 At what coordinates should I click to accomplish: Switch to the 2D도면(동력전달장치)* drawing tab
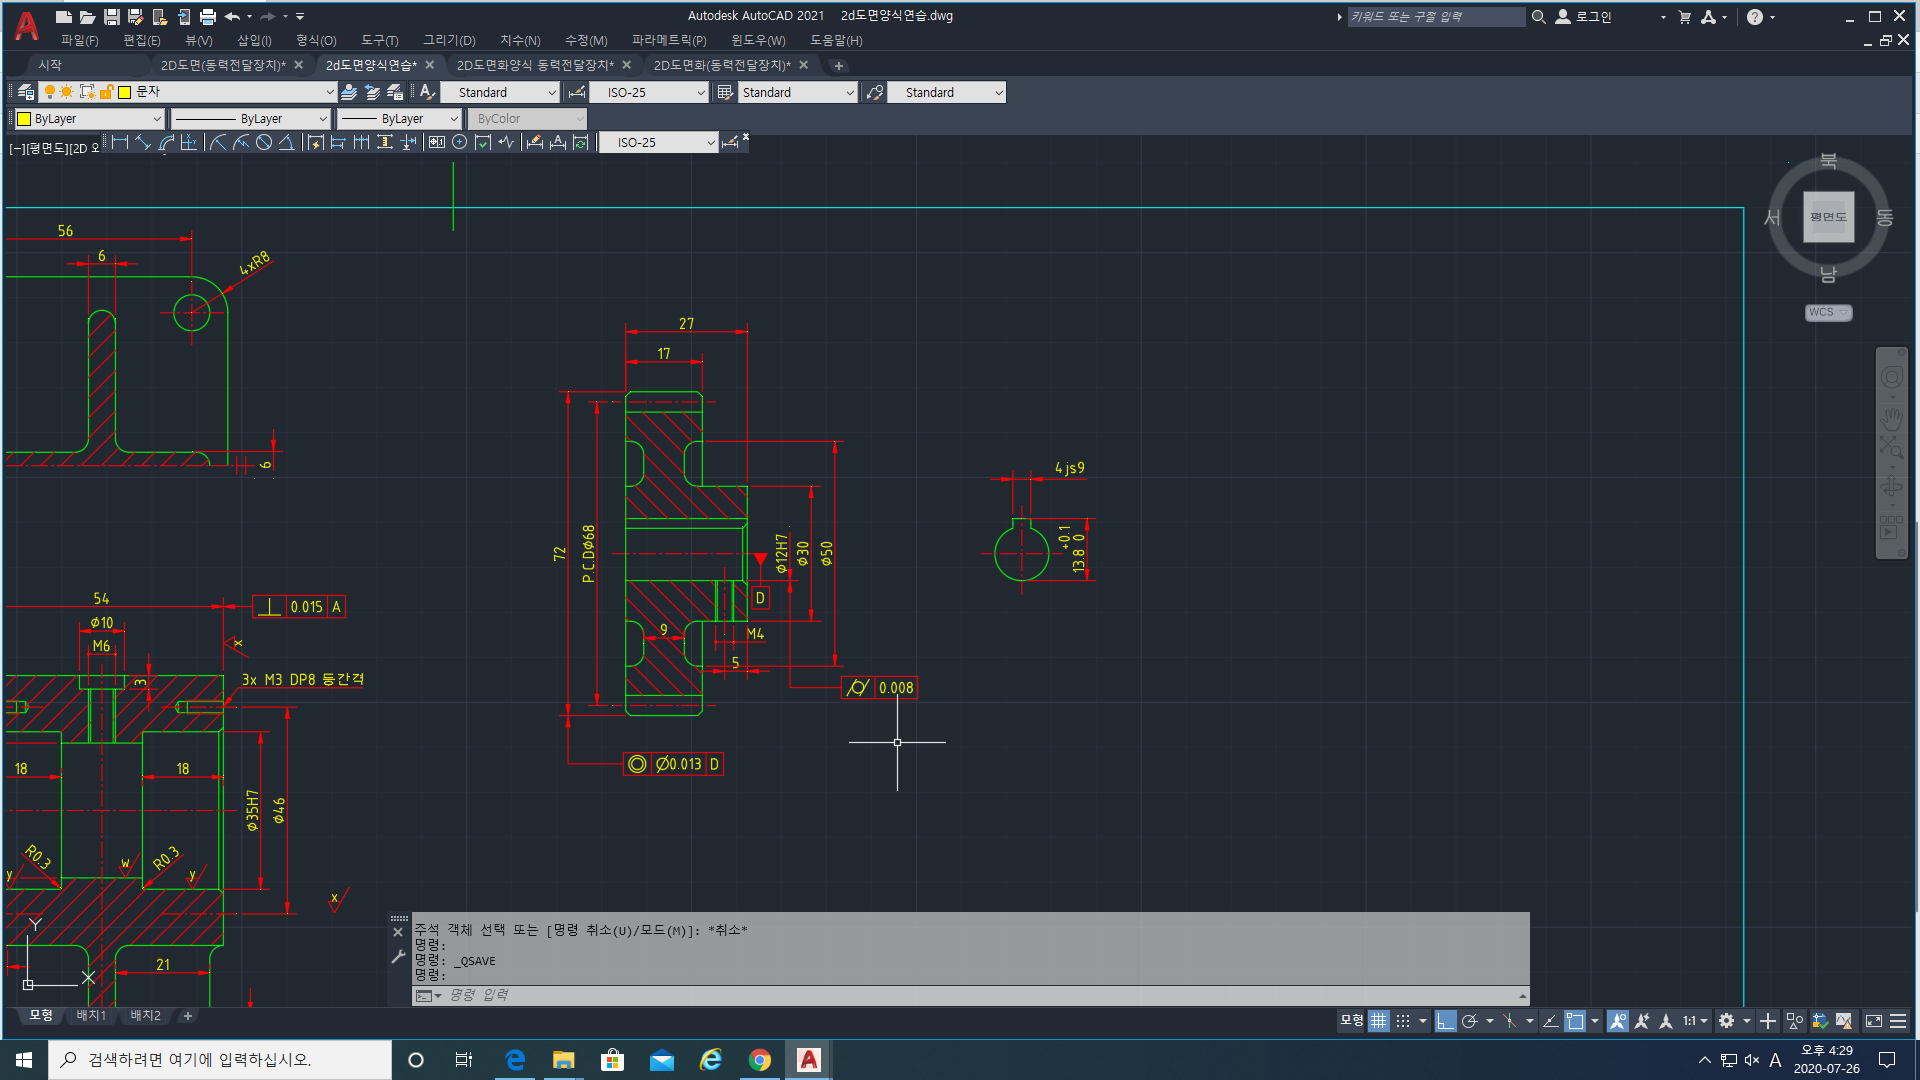(223, 65)
